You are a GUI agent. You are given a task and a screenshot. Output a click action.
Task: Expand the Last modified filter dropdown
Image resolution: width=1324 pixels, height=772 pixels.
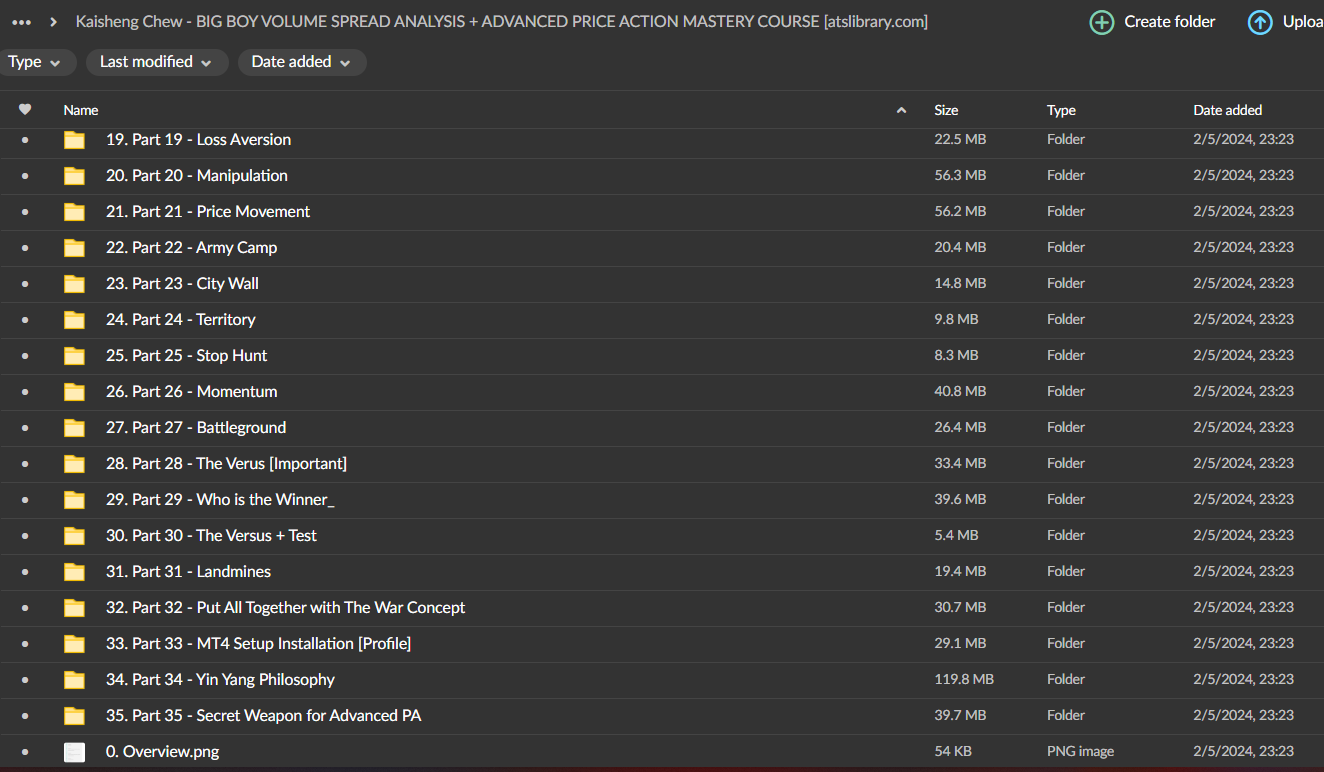[156, 62]
